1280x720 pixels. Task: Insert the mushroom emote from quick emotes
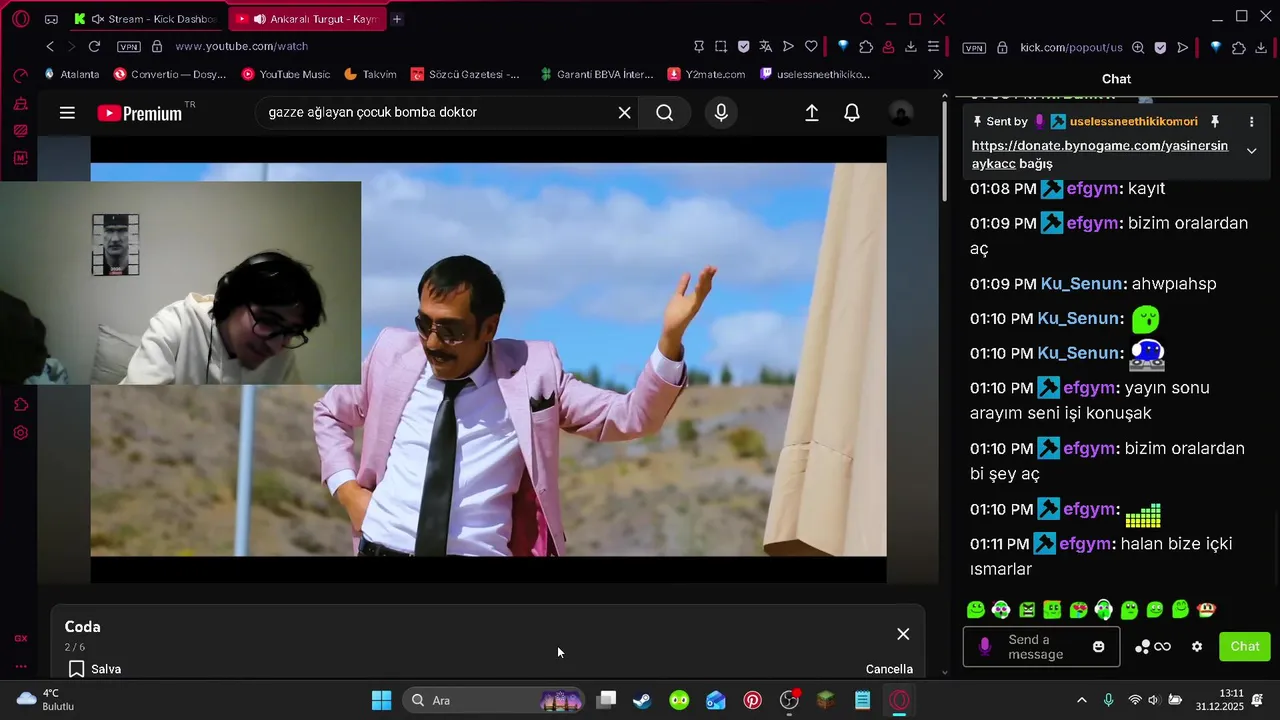click(x=1207, y=609)
